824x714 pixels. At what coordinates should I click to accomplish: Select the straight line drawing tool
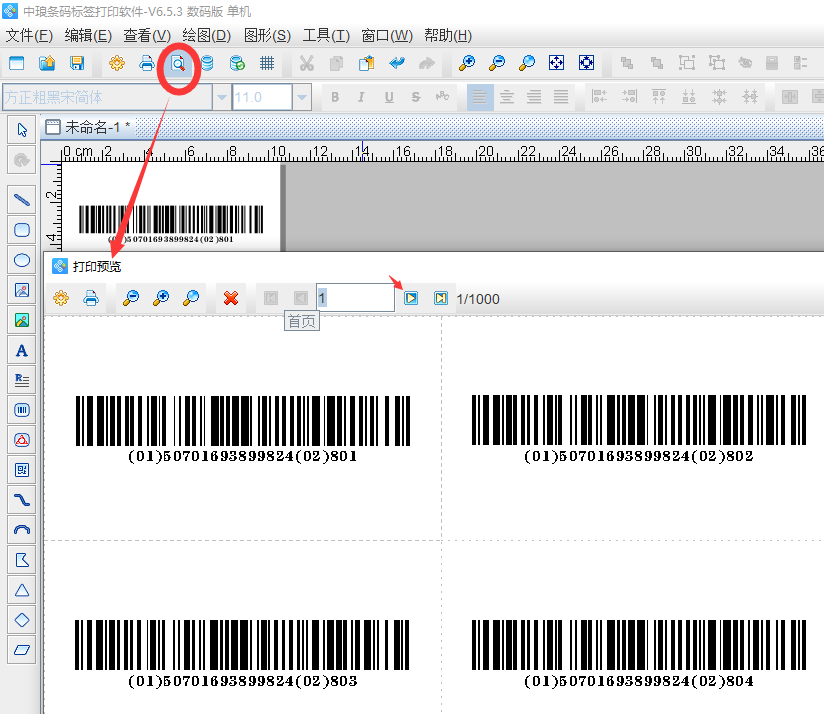pyautogui.click(x=22, y=200)
